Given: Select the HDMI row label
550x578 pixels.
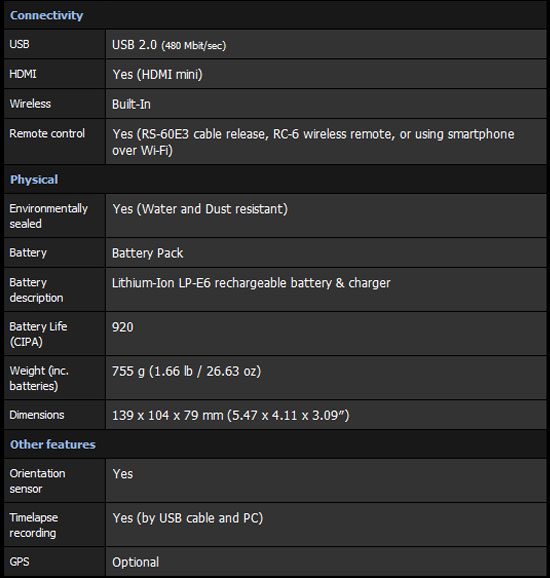Looking at the screenshot, I should pyautogui.click(x=23, y=74).
